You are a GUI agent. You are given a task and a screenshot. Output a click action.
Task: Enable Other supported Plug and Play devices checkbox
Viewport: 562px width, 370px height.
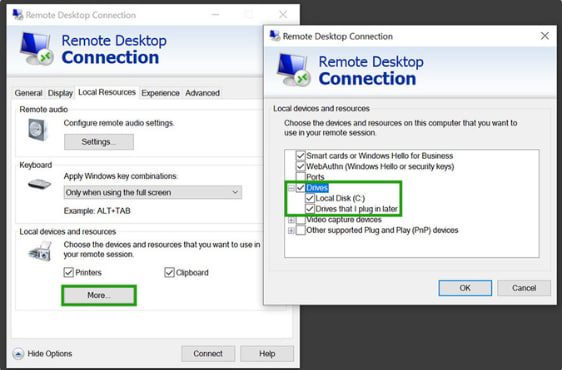tap(300, 230)
